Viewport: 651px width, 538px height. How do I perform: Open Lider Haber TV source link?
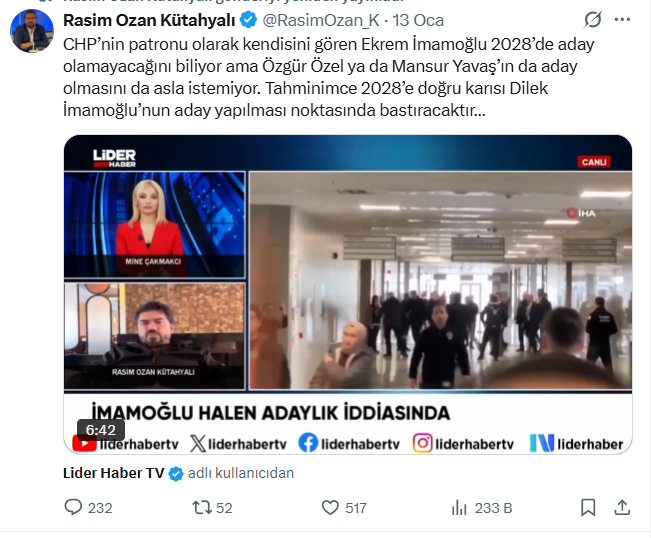pyautogui.click(x=113, y=473)
